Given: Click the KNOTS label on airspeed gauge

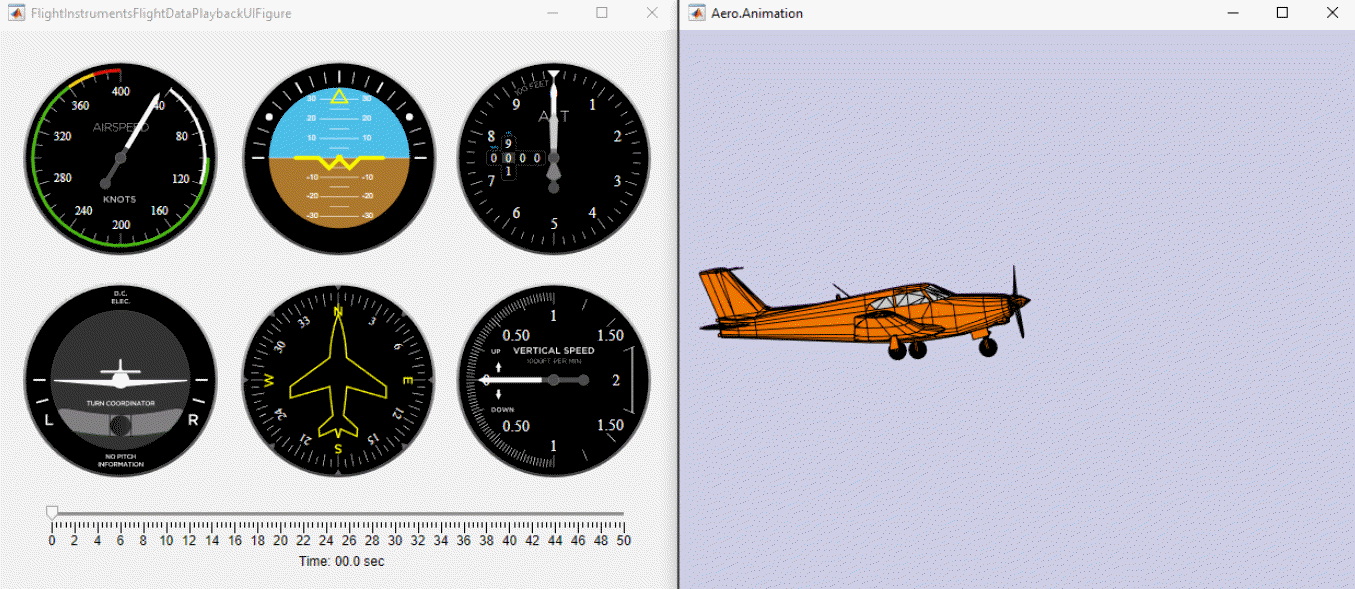Looking at the screenshot, I should pos(120,199).
